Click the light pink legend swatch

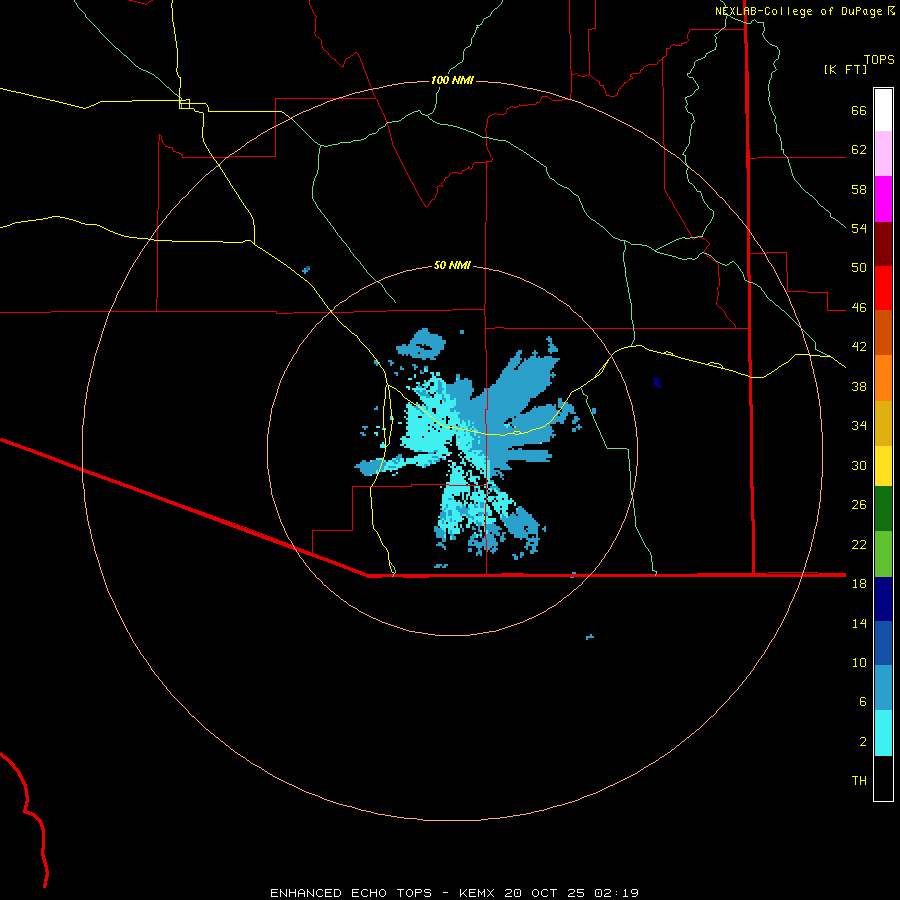(x=883, y=153)
